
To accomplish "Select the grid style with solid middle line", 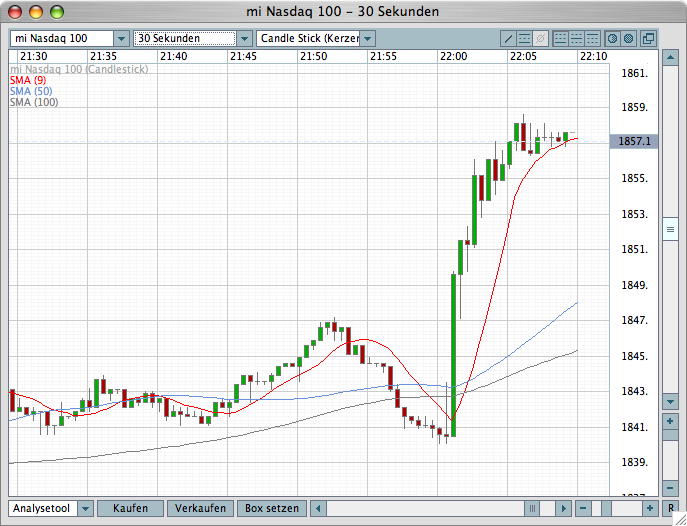I will [577, 39].
